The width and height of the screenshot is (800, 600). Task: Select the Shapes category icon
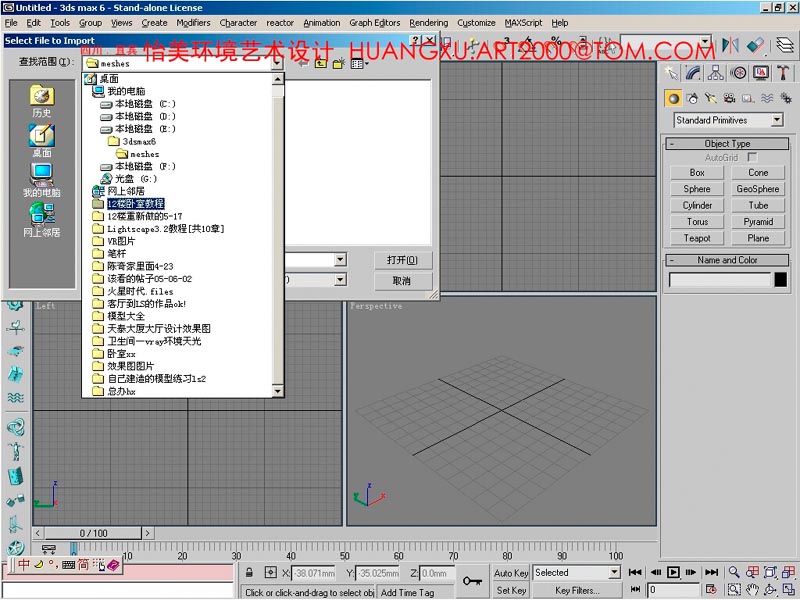coord(692,98)
